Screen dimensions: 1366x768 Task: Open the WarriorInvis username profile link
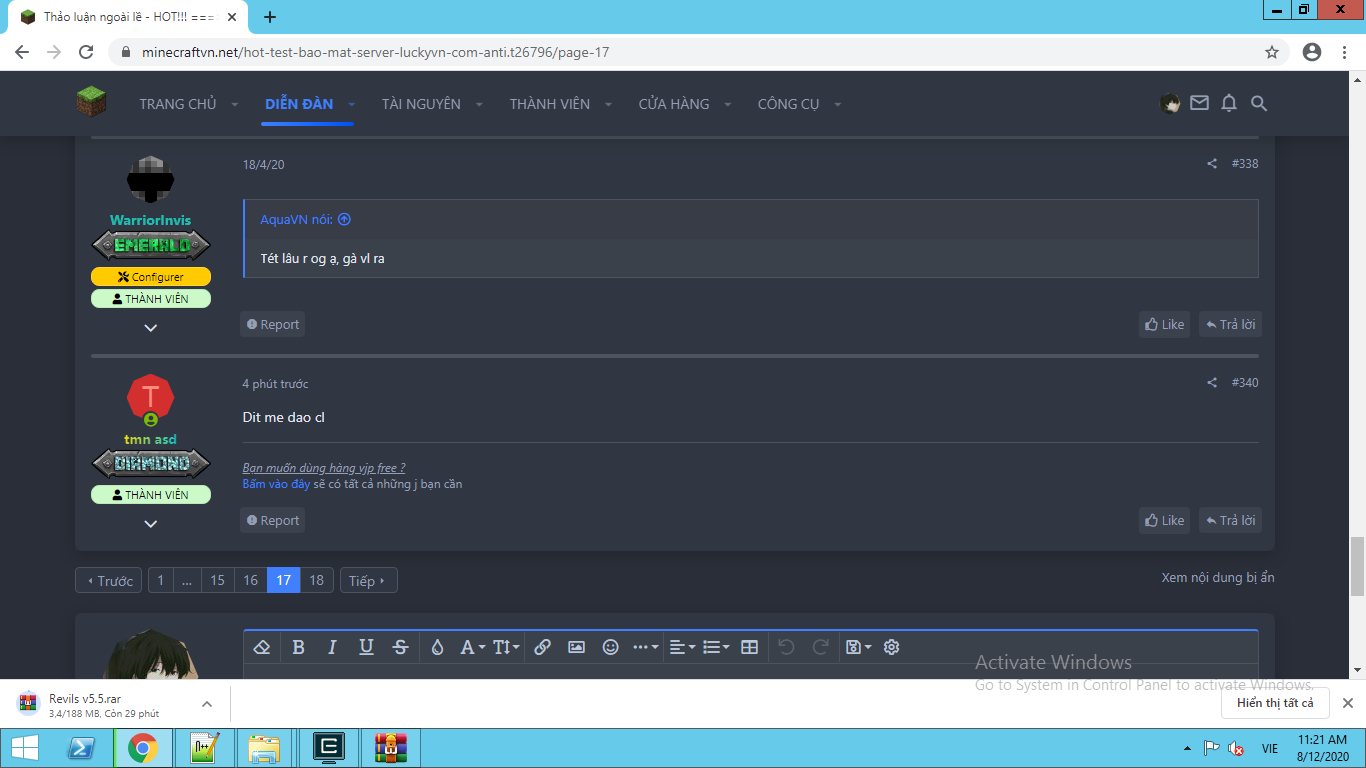(150, 220)
